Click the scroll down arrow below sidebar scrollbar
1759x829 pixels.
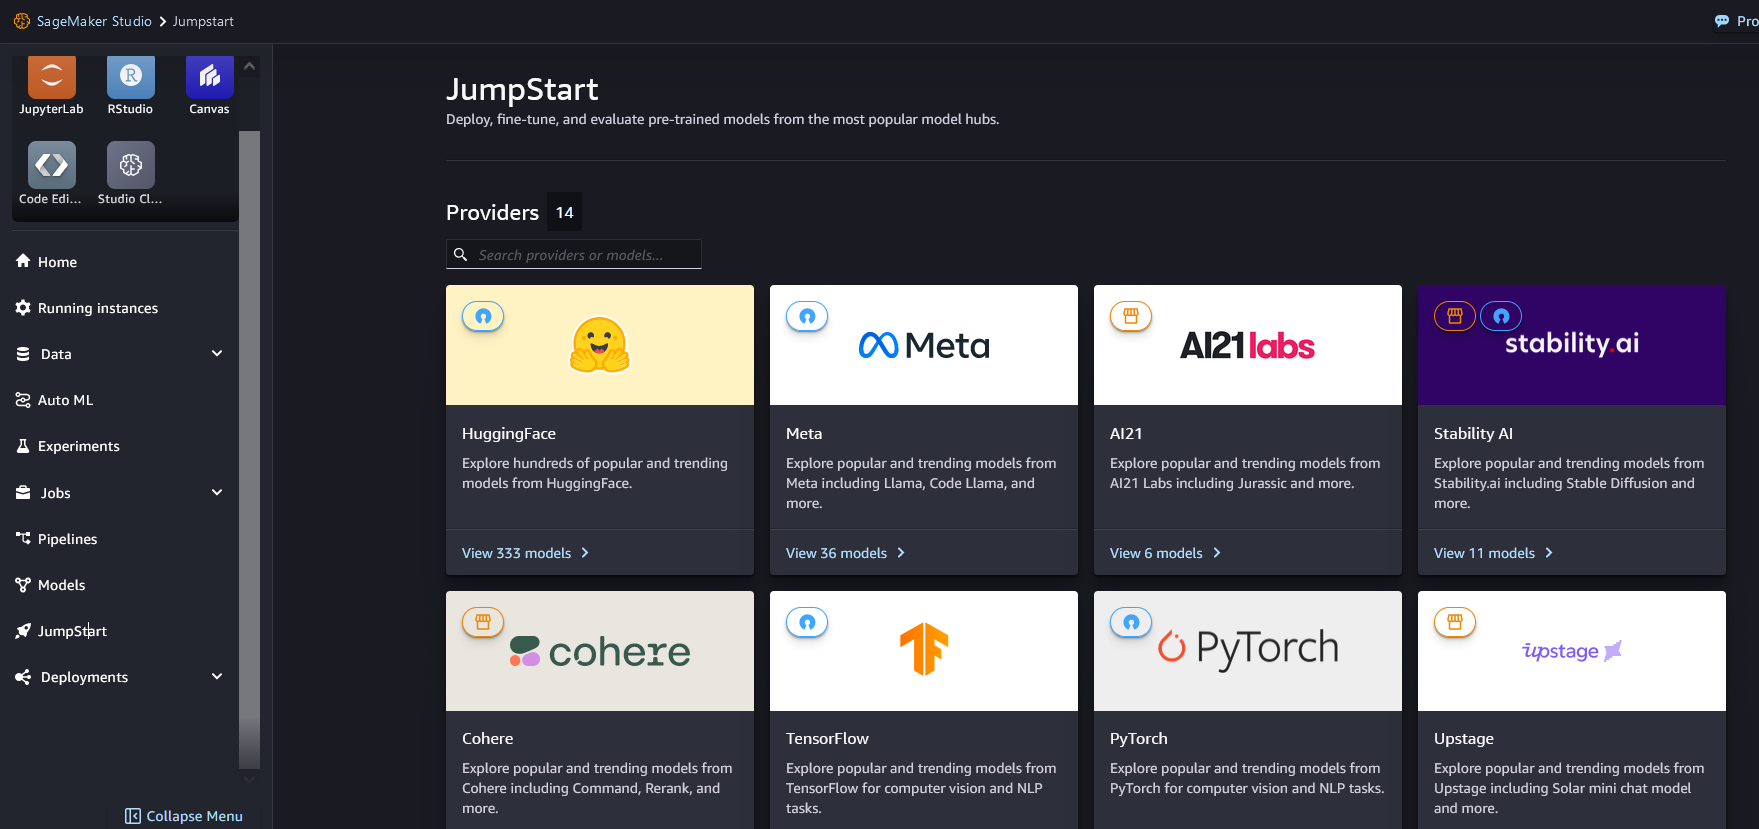click(250, 779)
